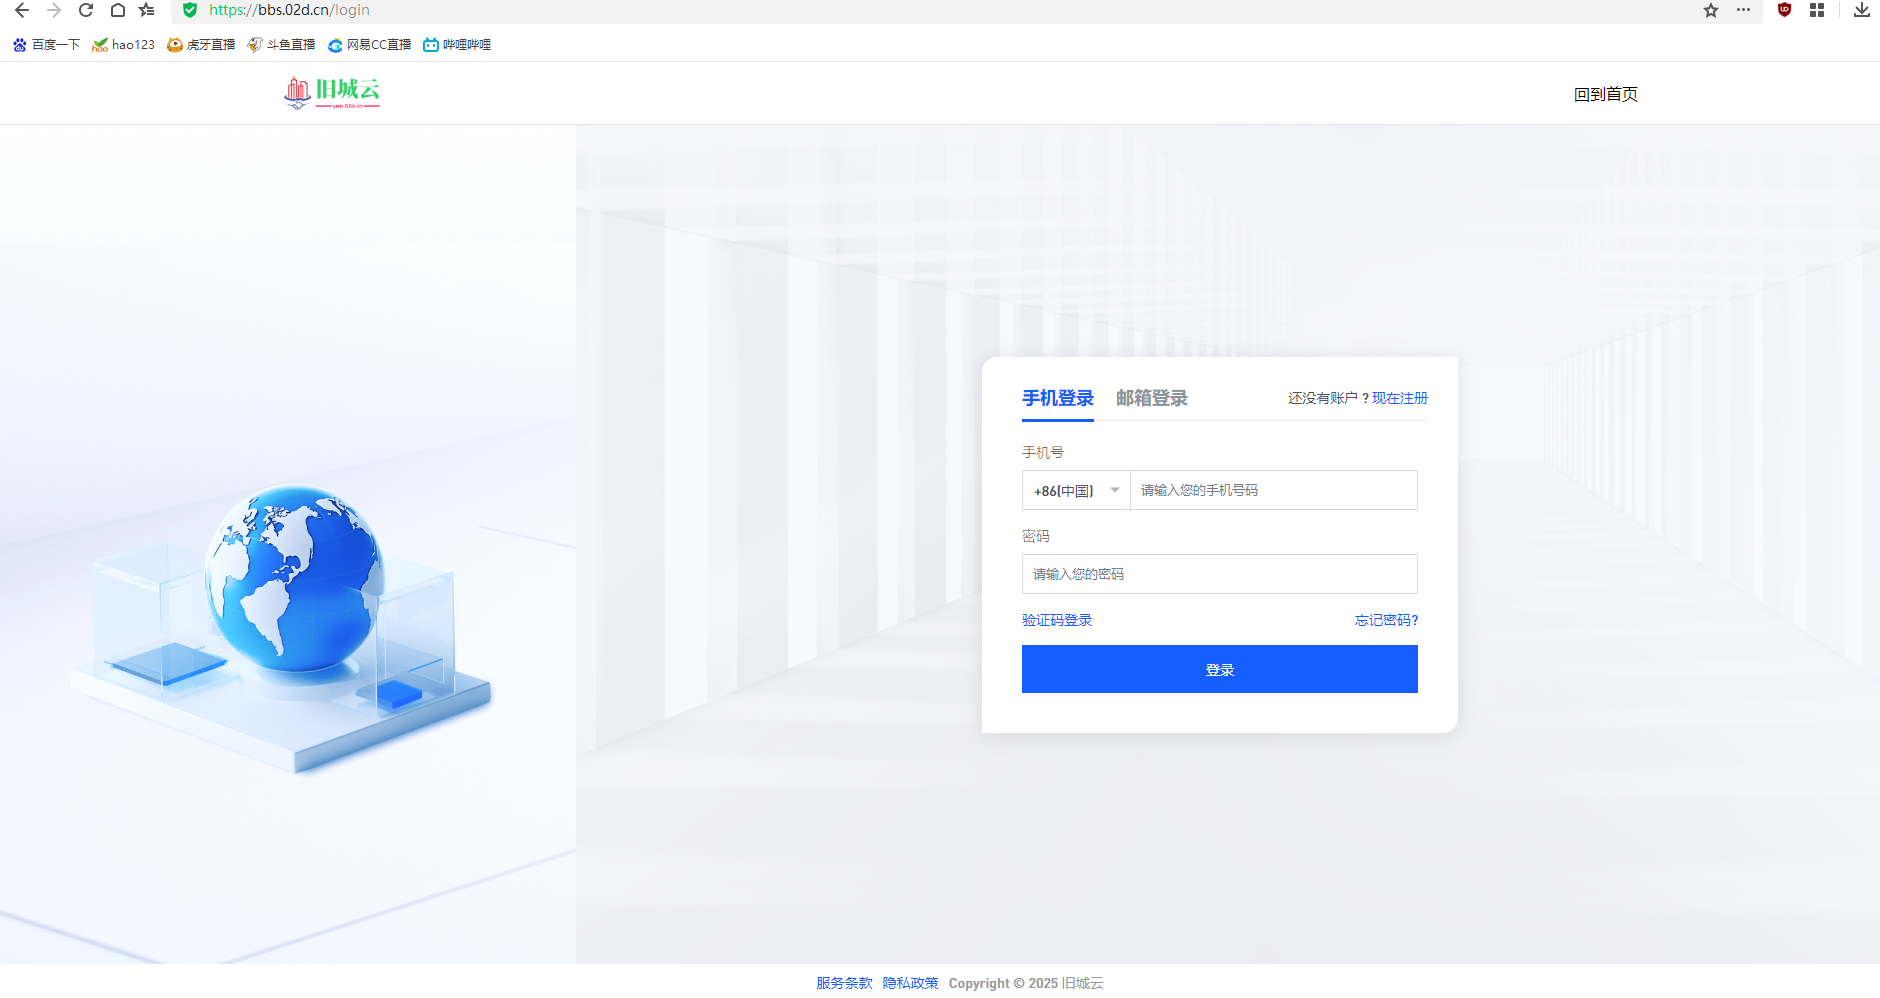
Task: Open the favorites list star icon
Action: [x=147, y=10]
